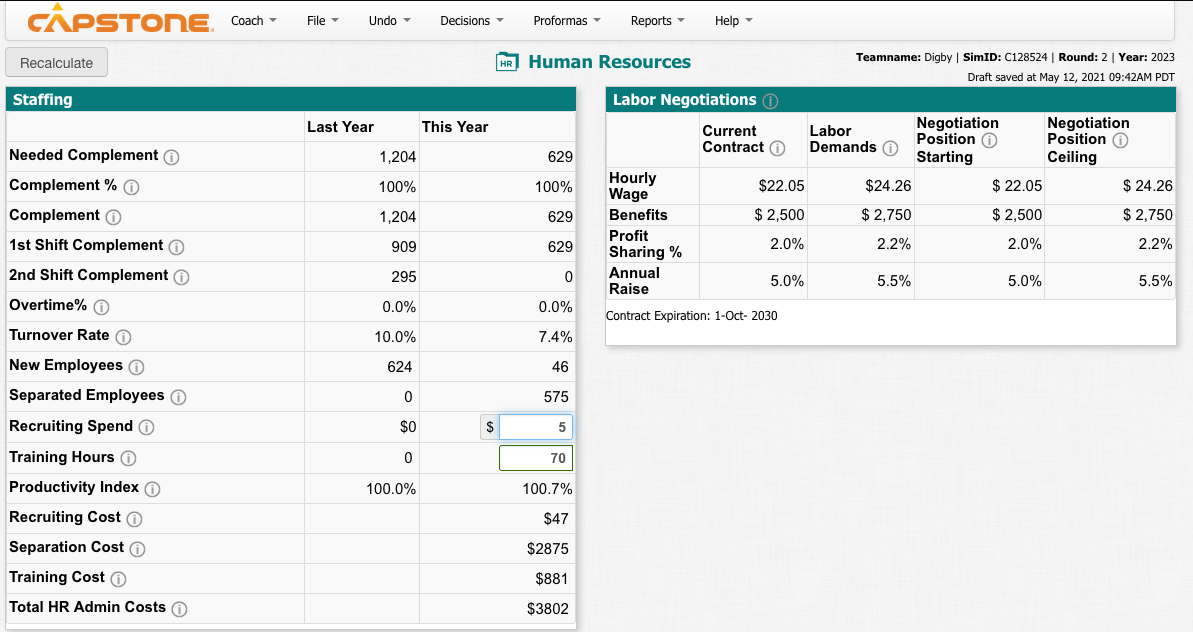The image size is (1193, 632).
Task: Click the HR badge icon beside Human Resources
Action: [508, 61]
